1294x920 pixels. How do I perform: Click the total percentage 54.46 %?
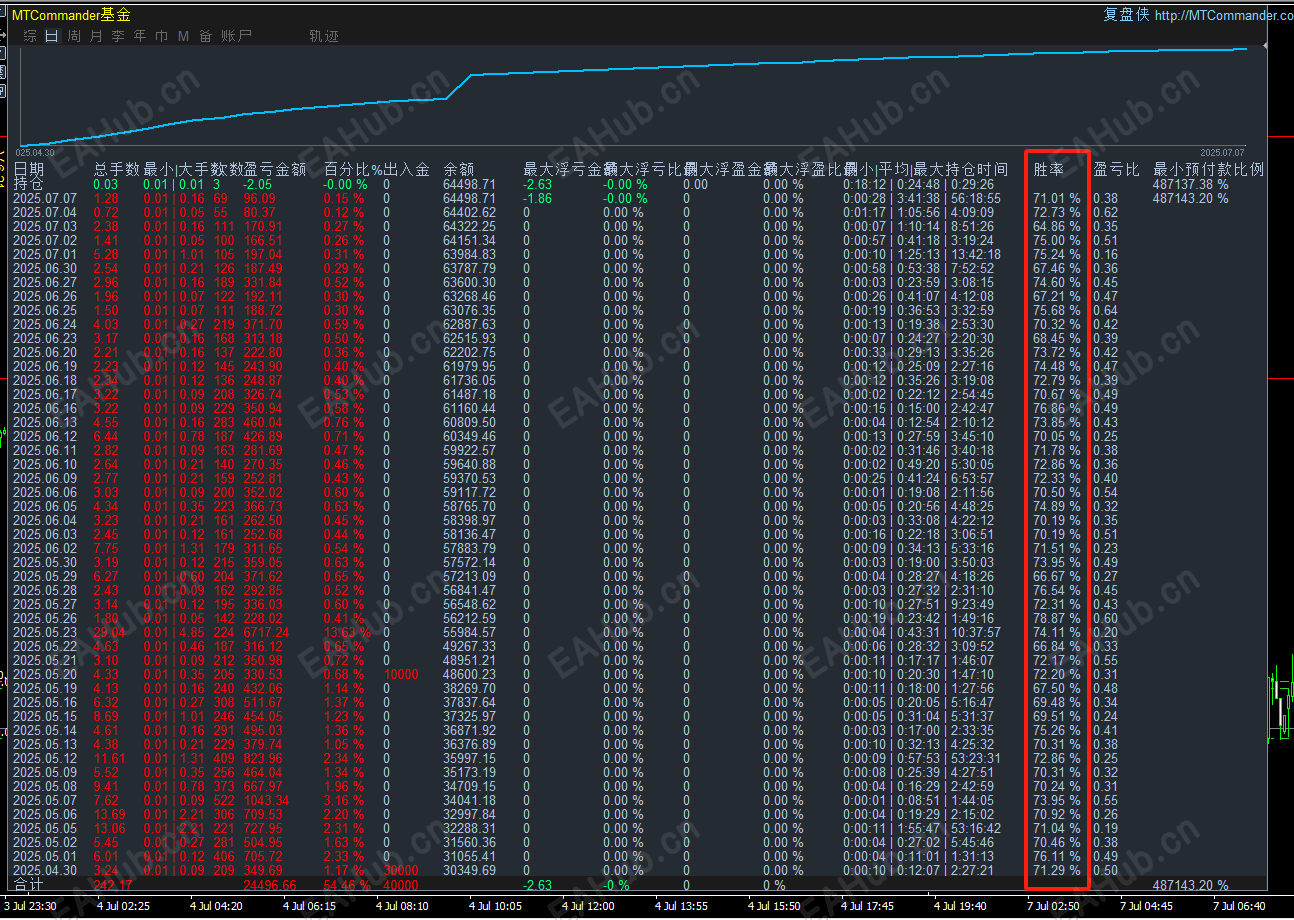click(347, 885)
